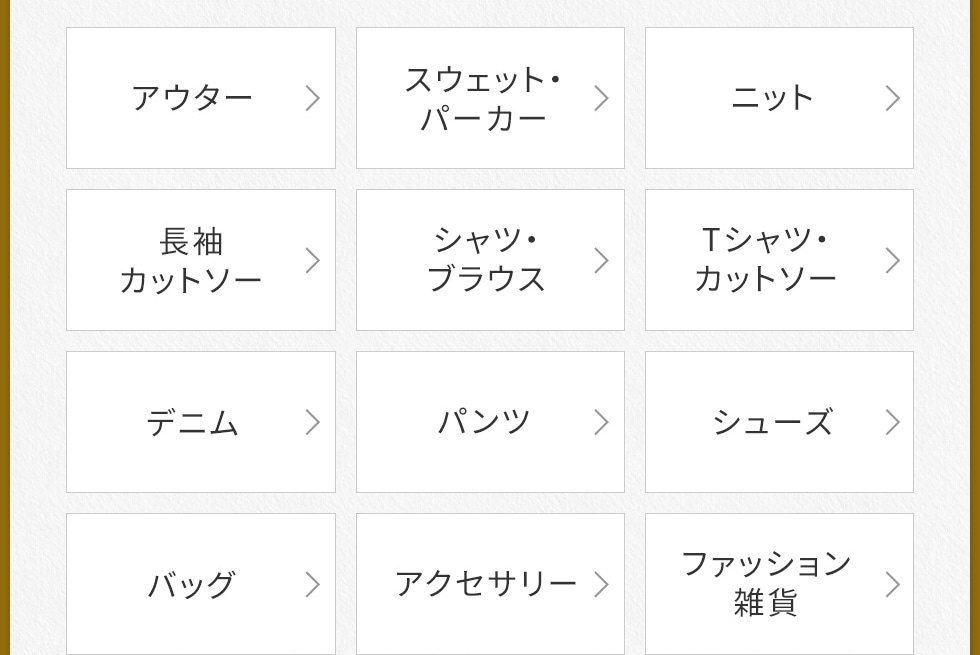Click the chevron arrow next to アウター
The width and height of the screenshot is (980, 655).
pyautogui.click(x=313, y=98)
